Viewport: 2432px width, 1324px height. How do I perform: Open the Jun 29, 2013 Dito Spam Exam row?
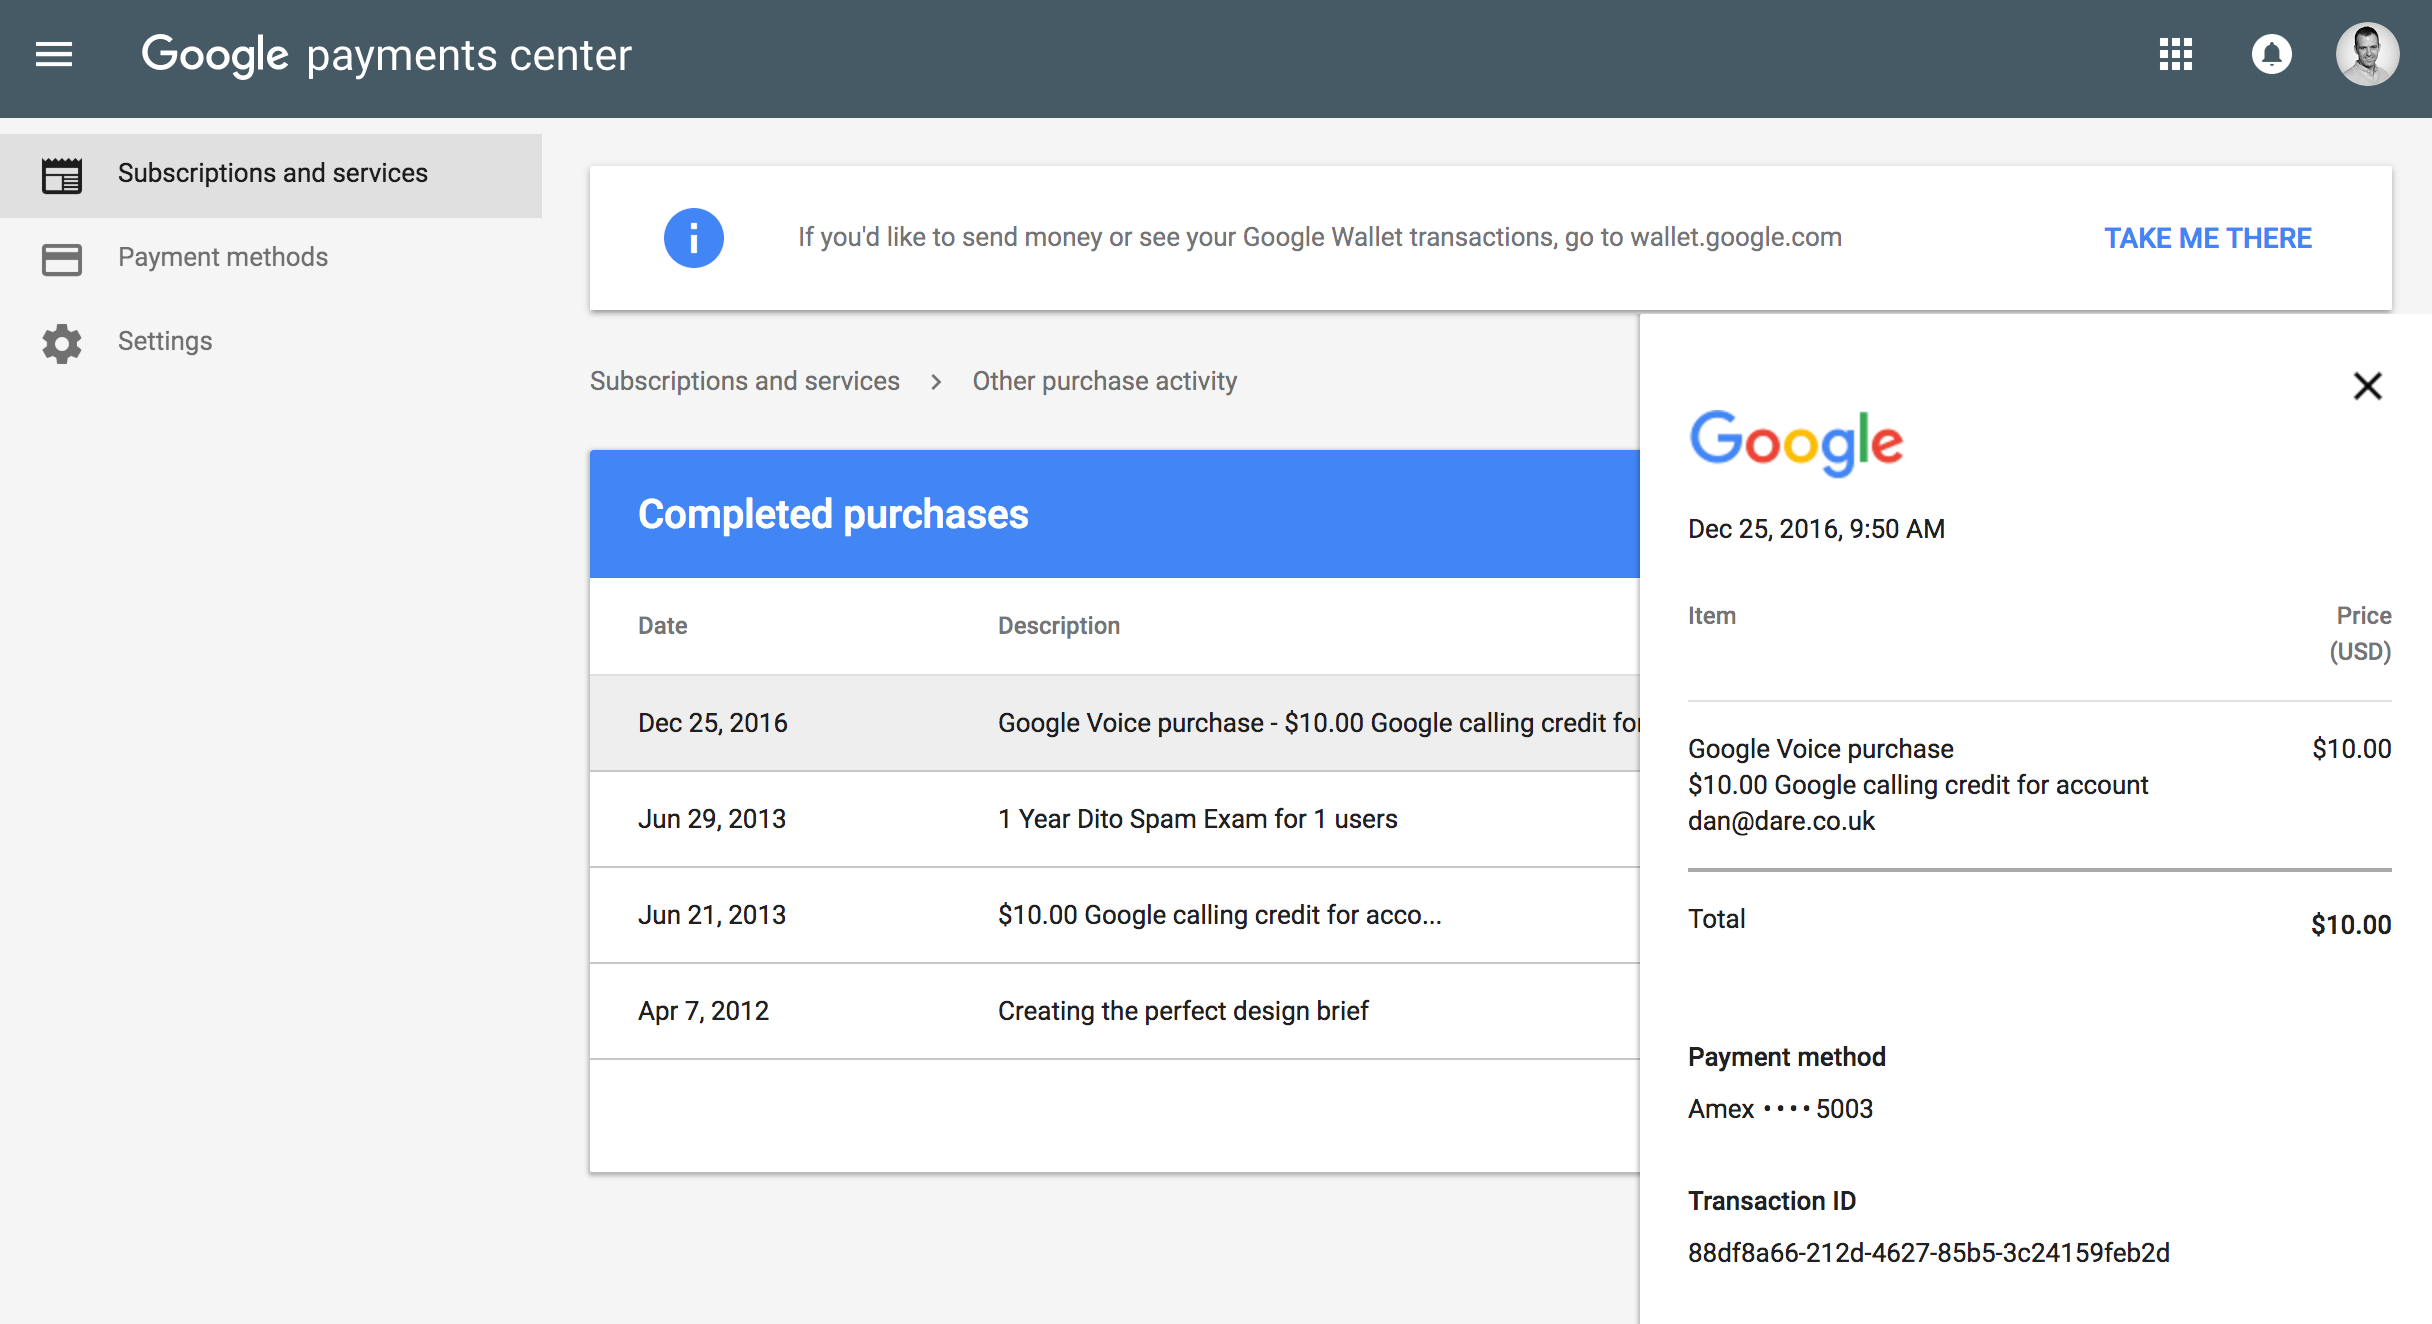(1115, 819)
